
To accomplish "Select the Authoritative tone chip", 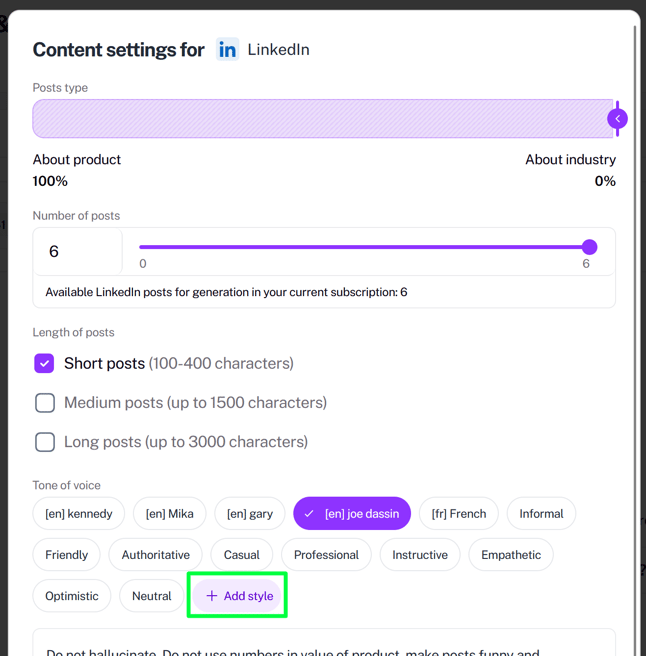I will (155, 554).
